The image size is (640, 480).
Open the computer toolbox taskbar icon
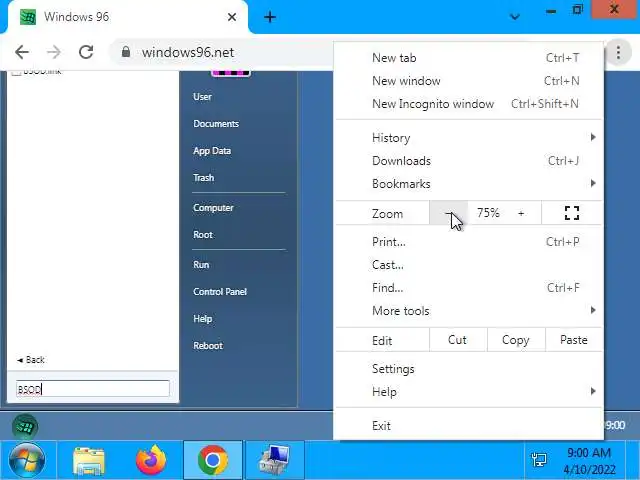coord(274,460)
